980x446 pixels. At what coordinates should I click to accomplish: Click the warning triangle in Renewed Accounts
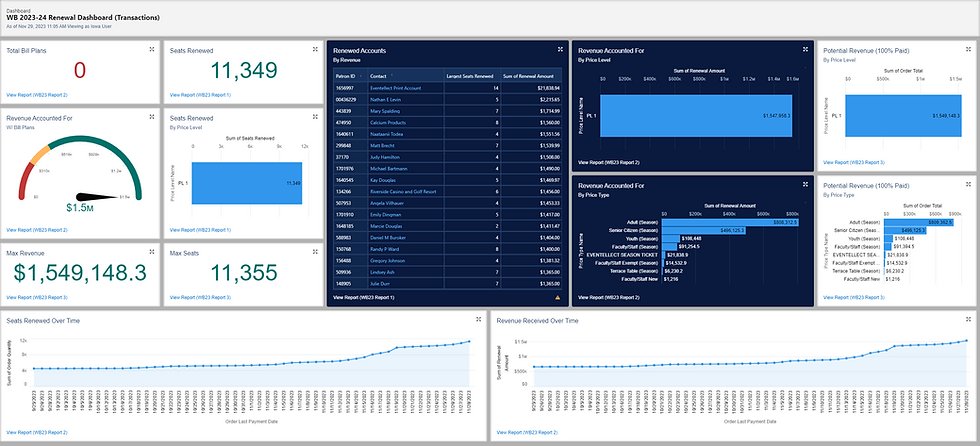[x=557, y=298]
